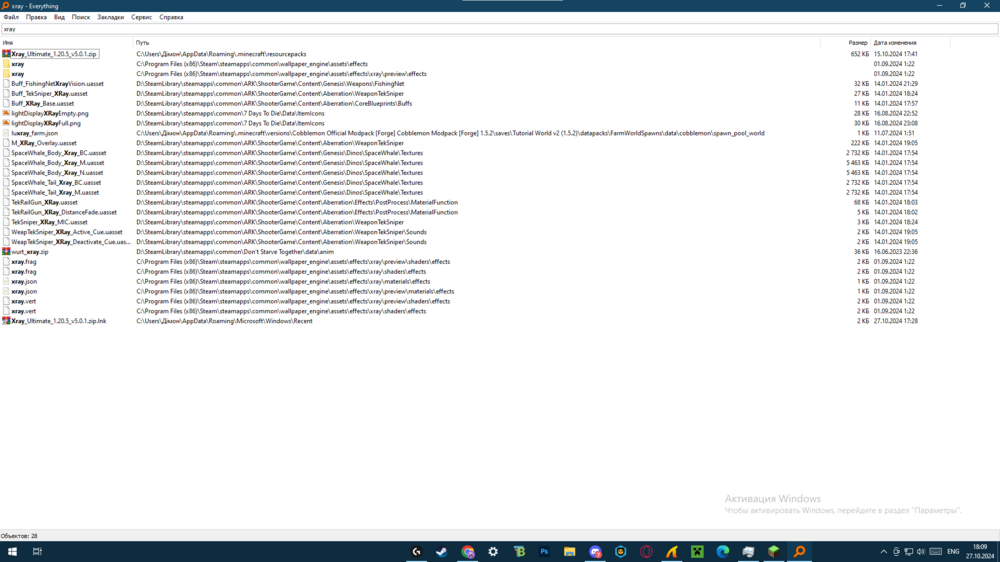Select TekRailGun_XRay.uasset in the results

(44, 202)
